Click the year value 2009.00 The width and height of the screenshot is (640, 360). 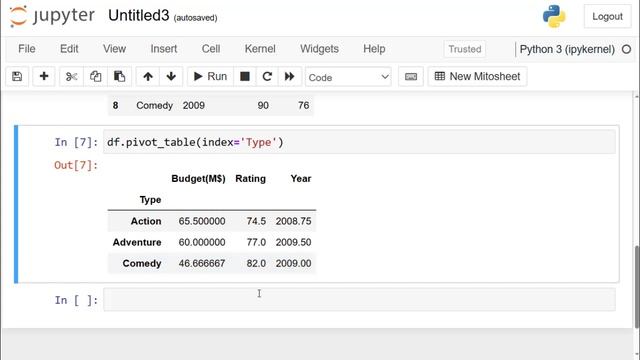[x=293, y=263]
